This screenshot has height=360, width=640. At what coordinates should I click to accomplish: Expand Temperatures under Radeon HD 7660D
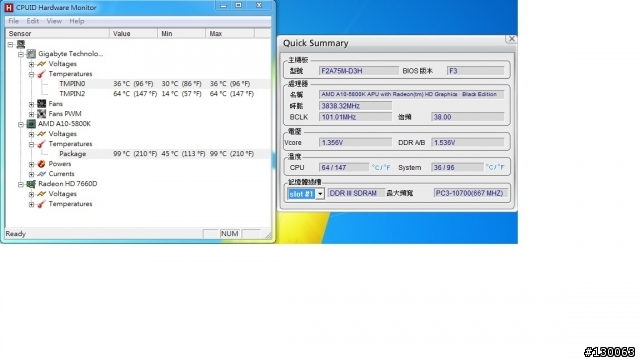pos(31,204)
